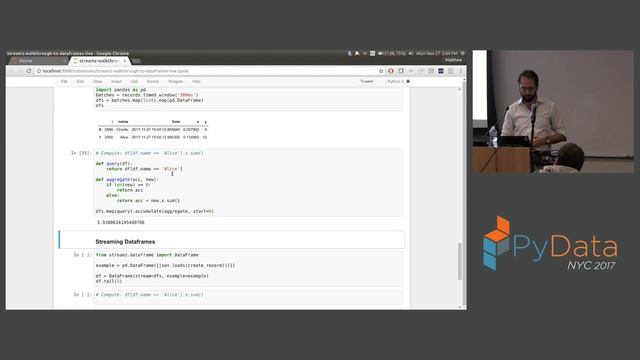Click the localhost address bar

tap(209, 71)
